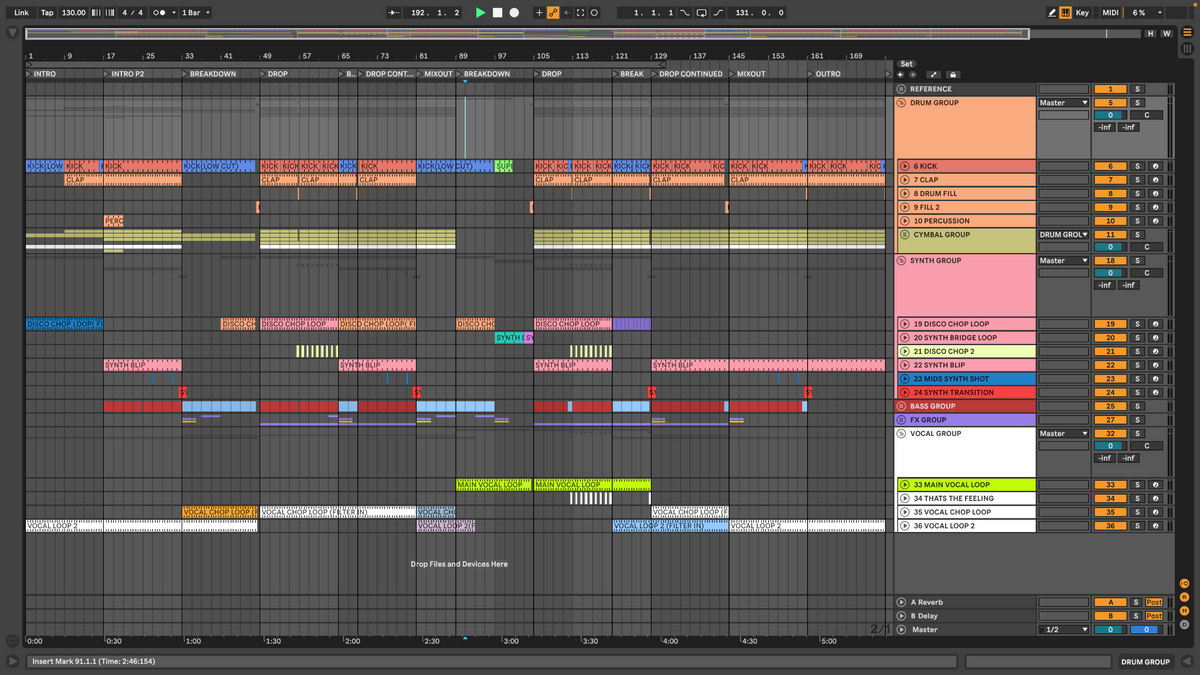Solo the 6 KICK track
The image size is (1200, 675).
click(1136, 167)
